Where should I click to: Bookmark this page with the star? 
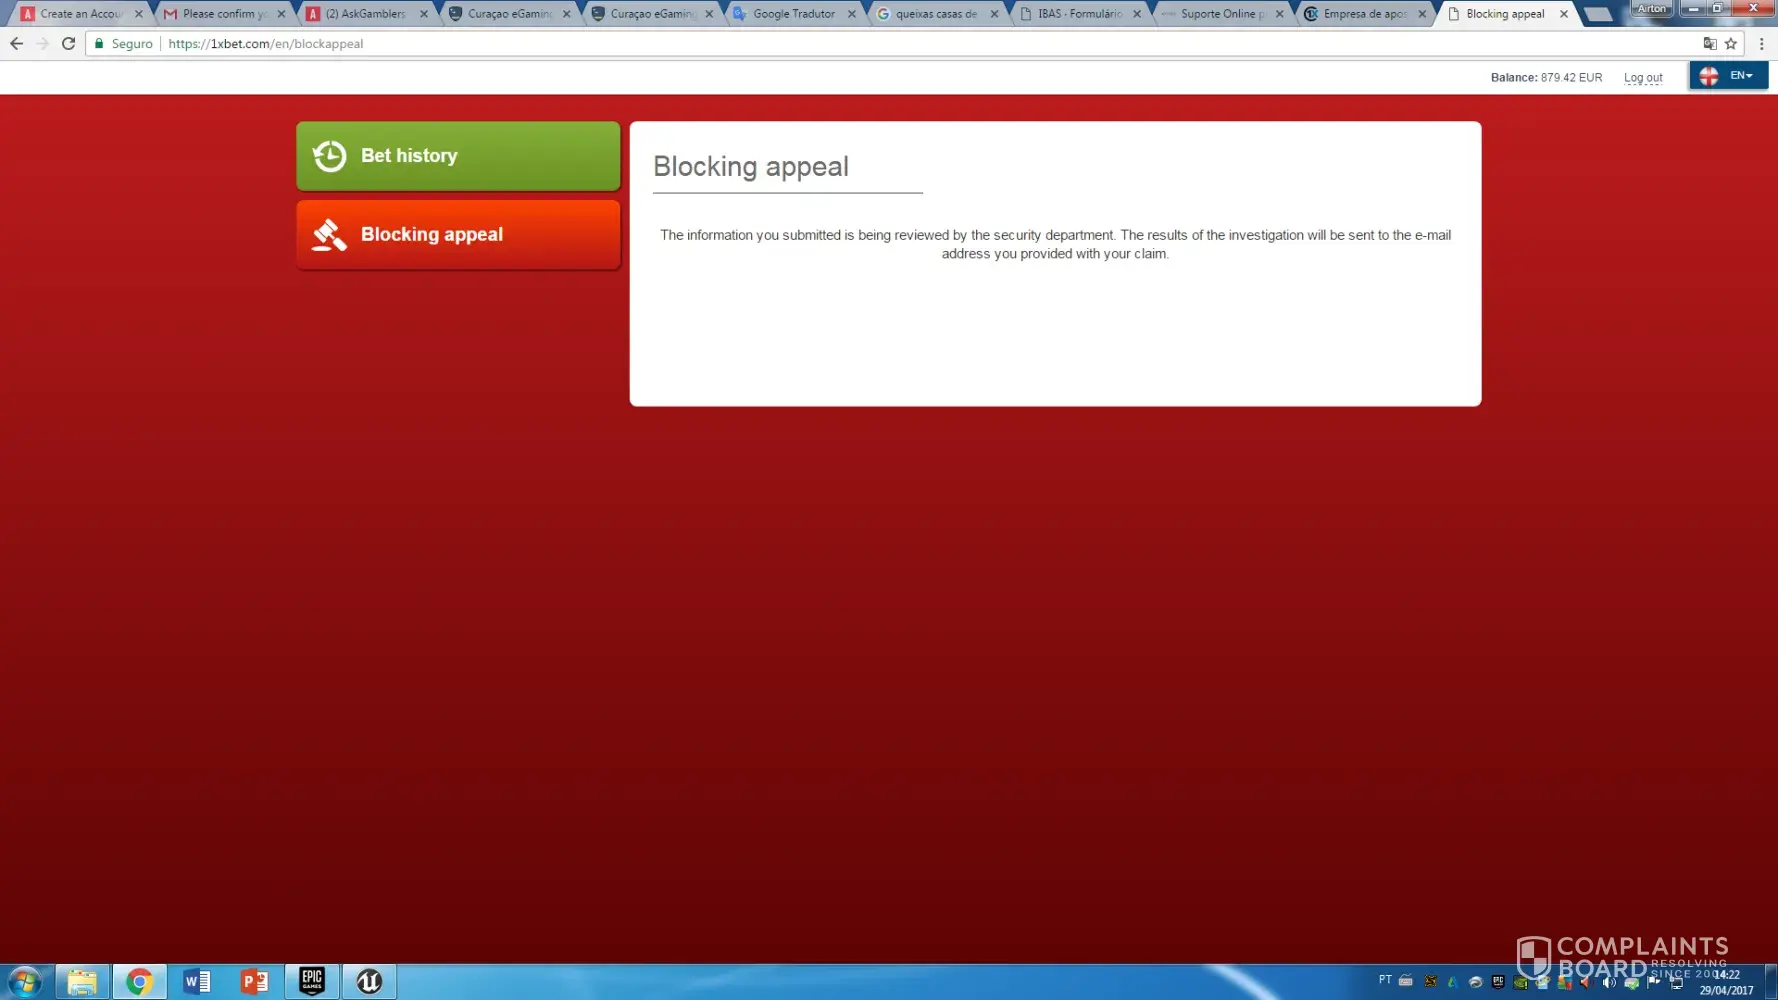[x=1731, y=44]
